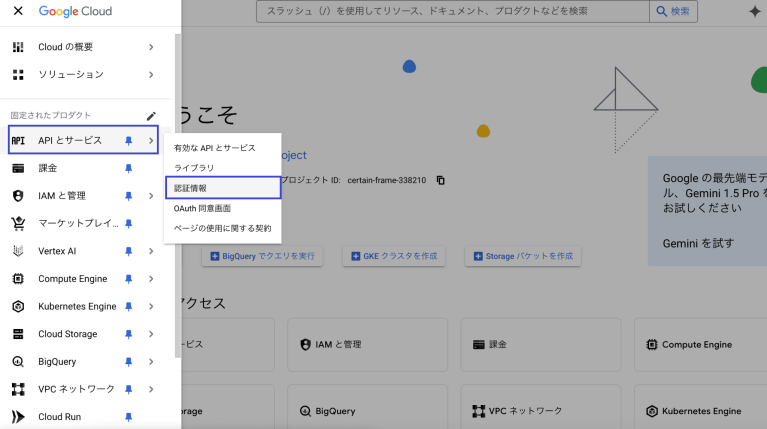Screen dimensions: 767x429
Task: Open the IAM と管理 quick access card
Action: (x=367, y=344)
